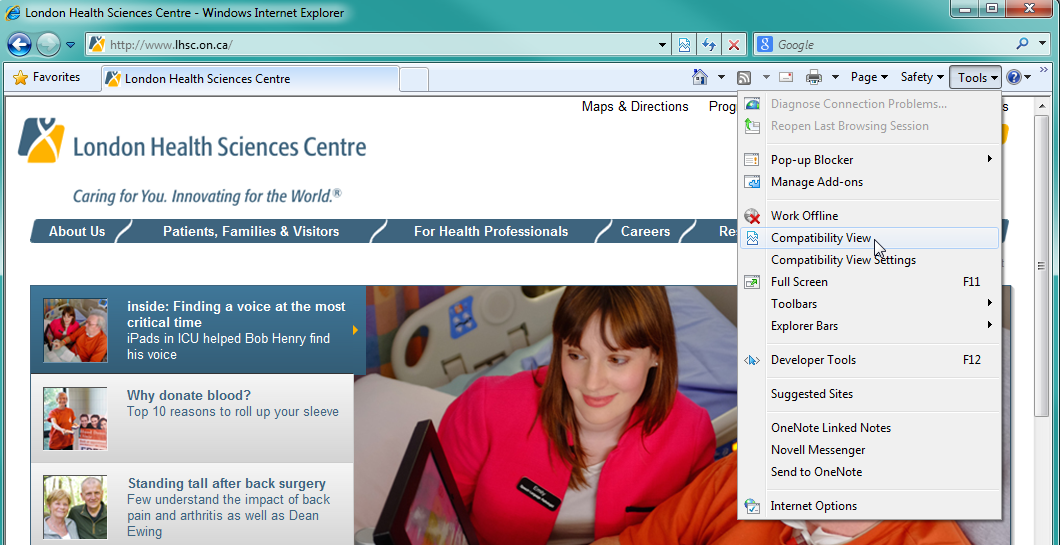1060x545 pixels.
Task: Click the Compatibility View icon in address bar
Action: (x=685, y=45)
